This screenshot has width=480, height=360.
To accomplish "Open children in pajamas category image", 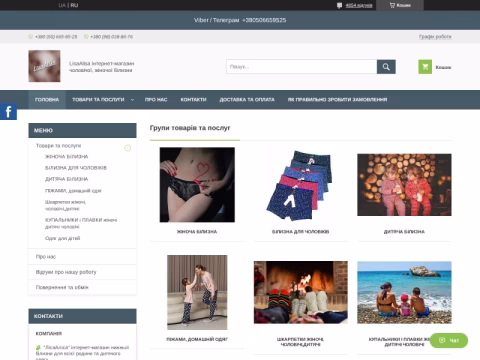I will point(404,185).
